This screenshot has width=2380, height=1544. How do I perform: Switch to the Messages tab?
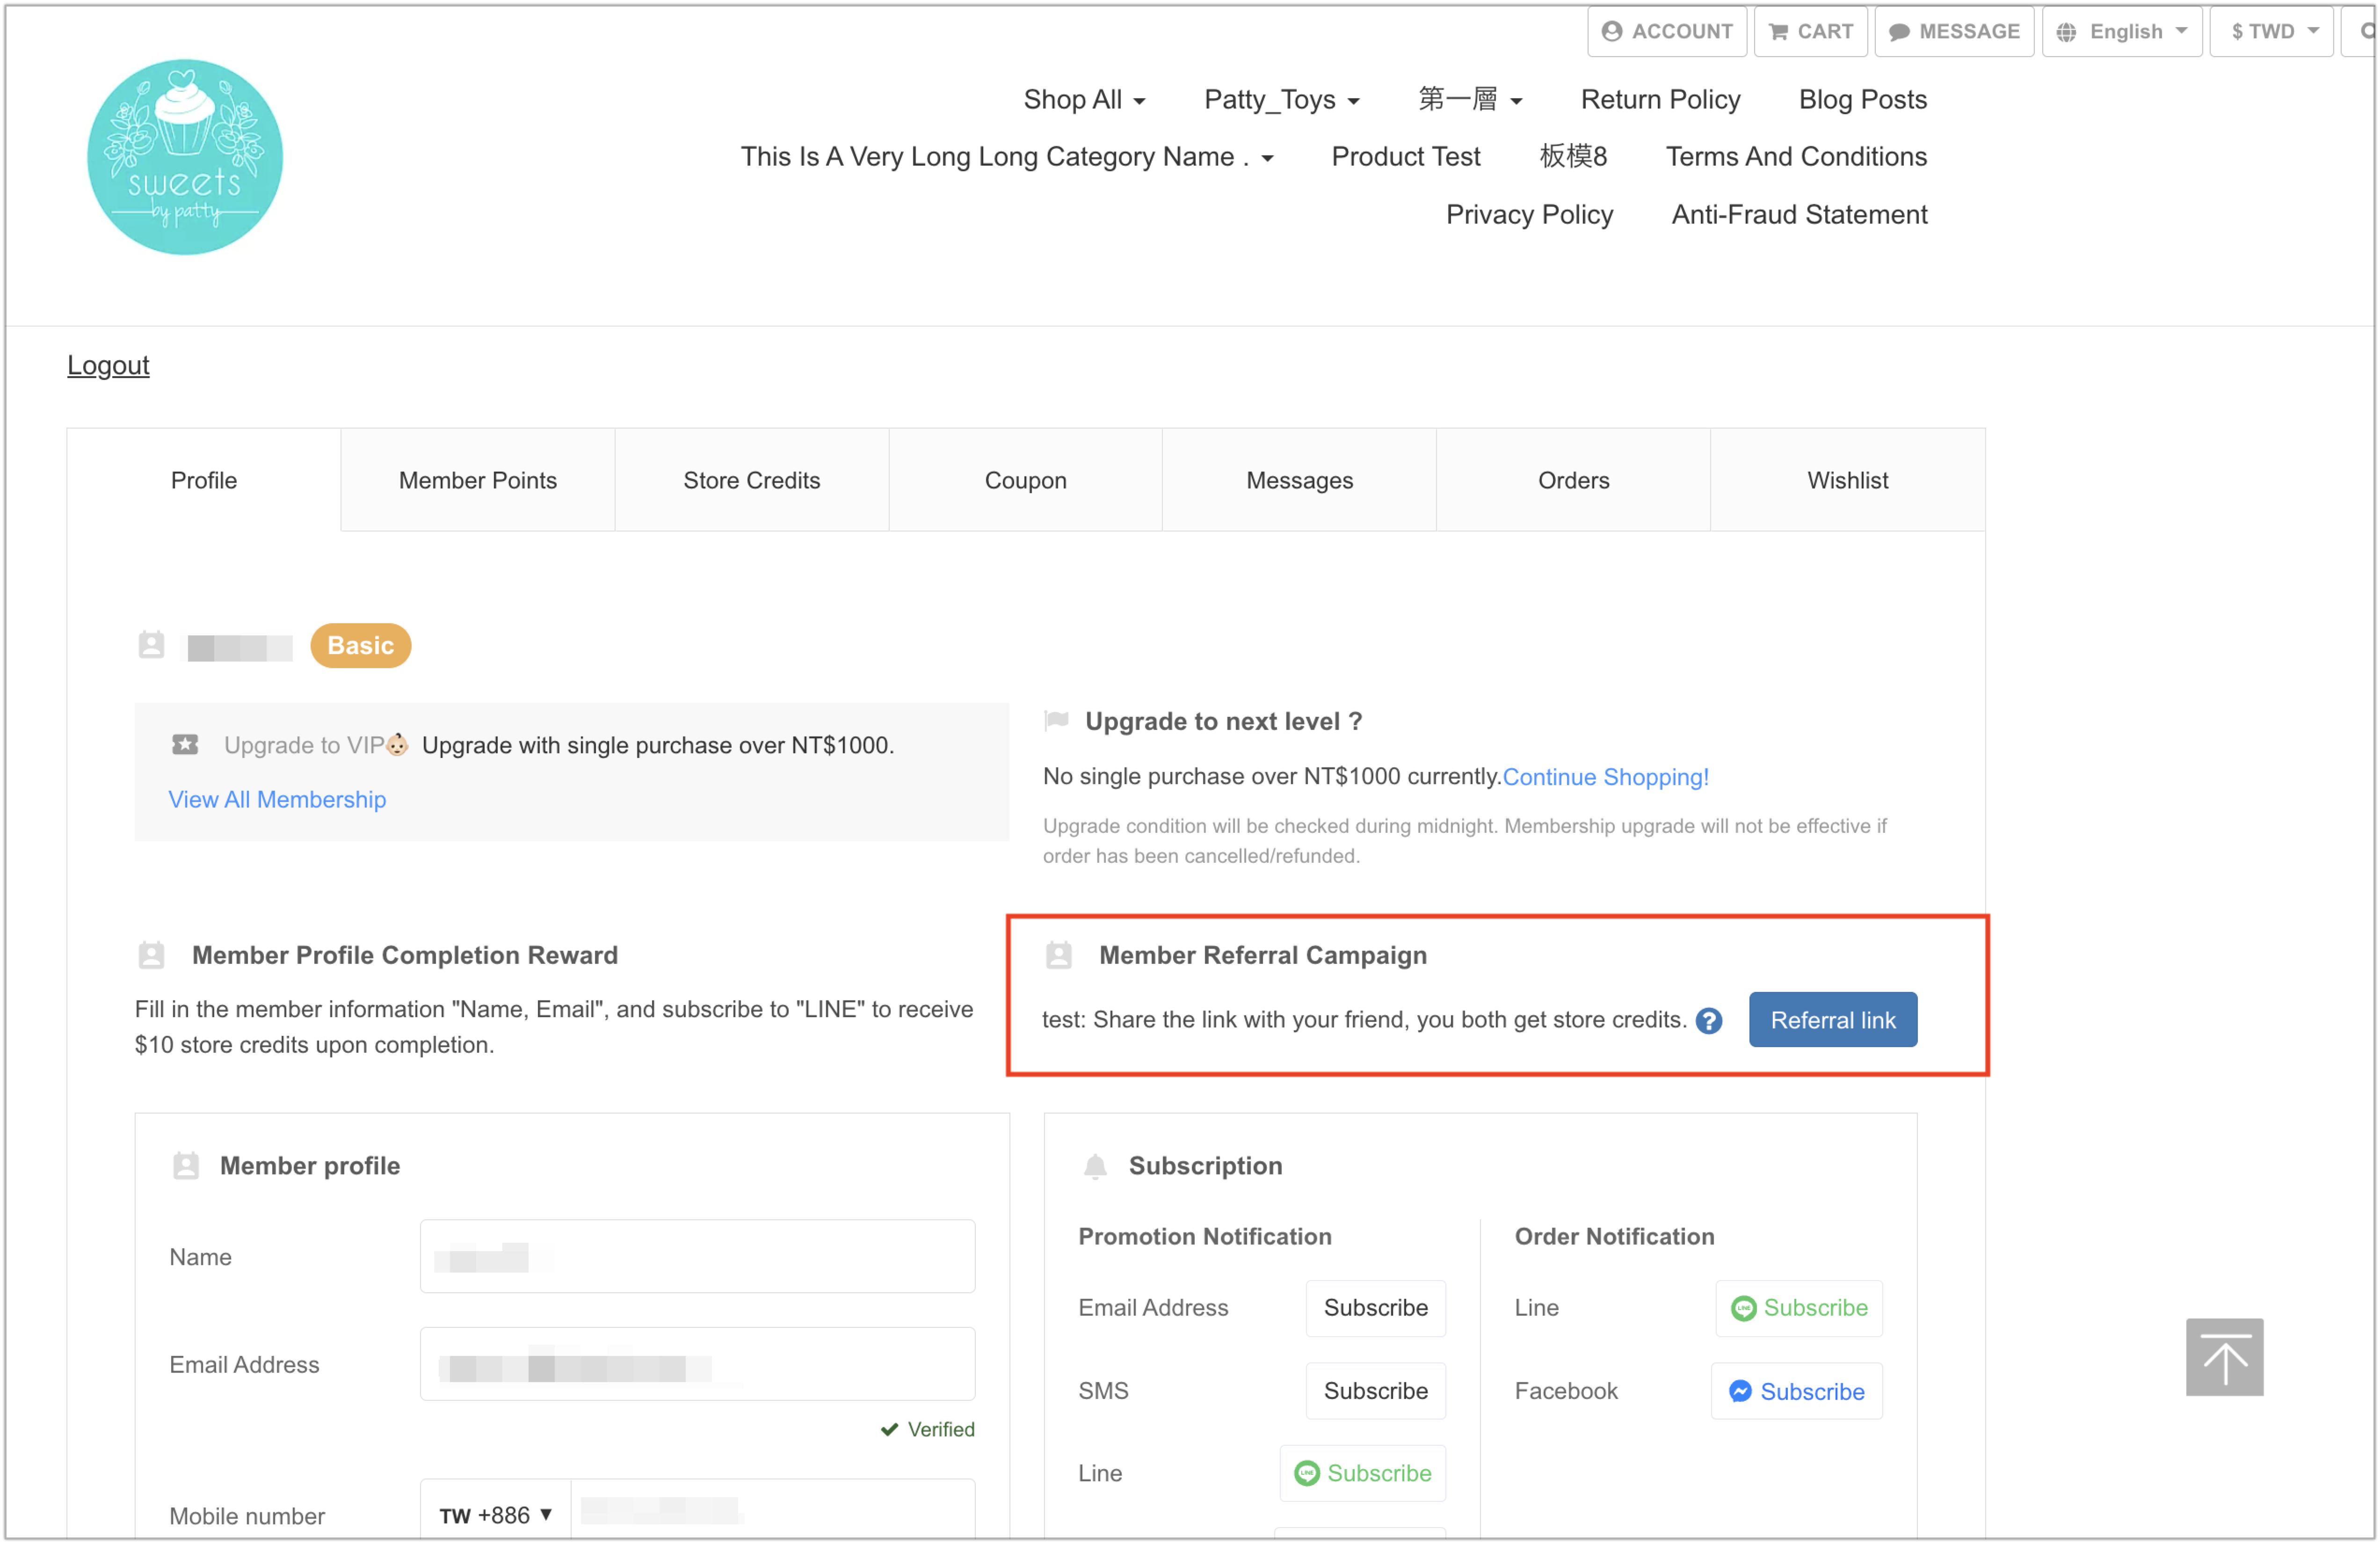(1300, 480)
